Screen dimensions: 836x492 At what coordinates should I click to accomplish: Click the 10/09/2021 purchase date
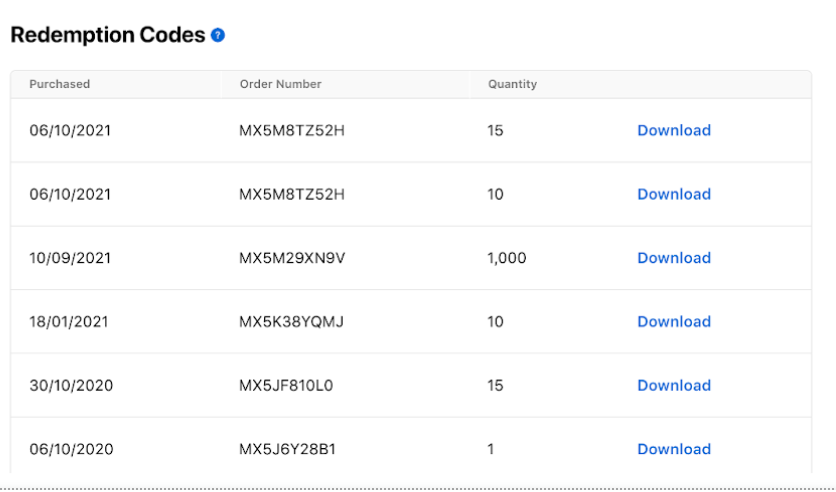[70, 258]
